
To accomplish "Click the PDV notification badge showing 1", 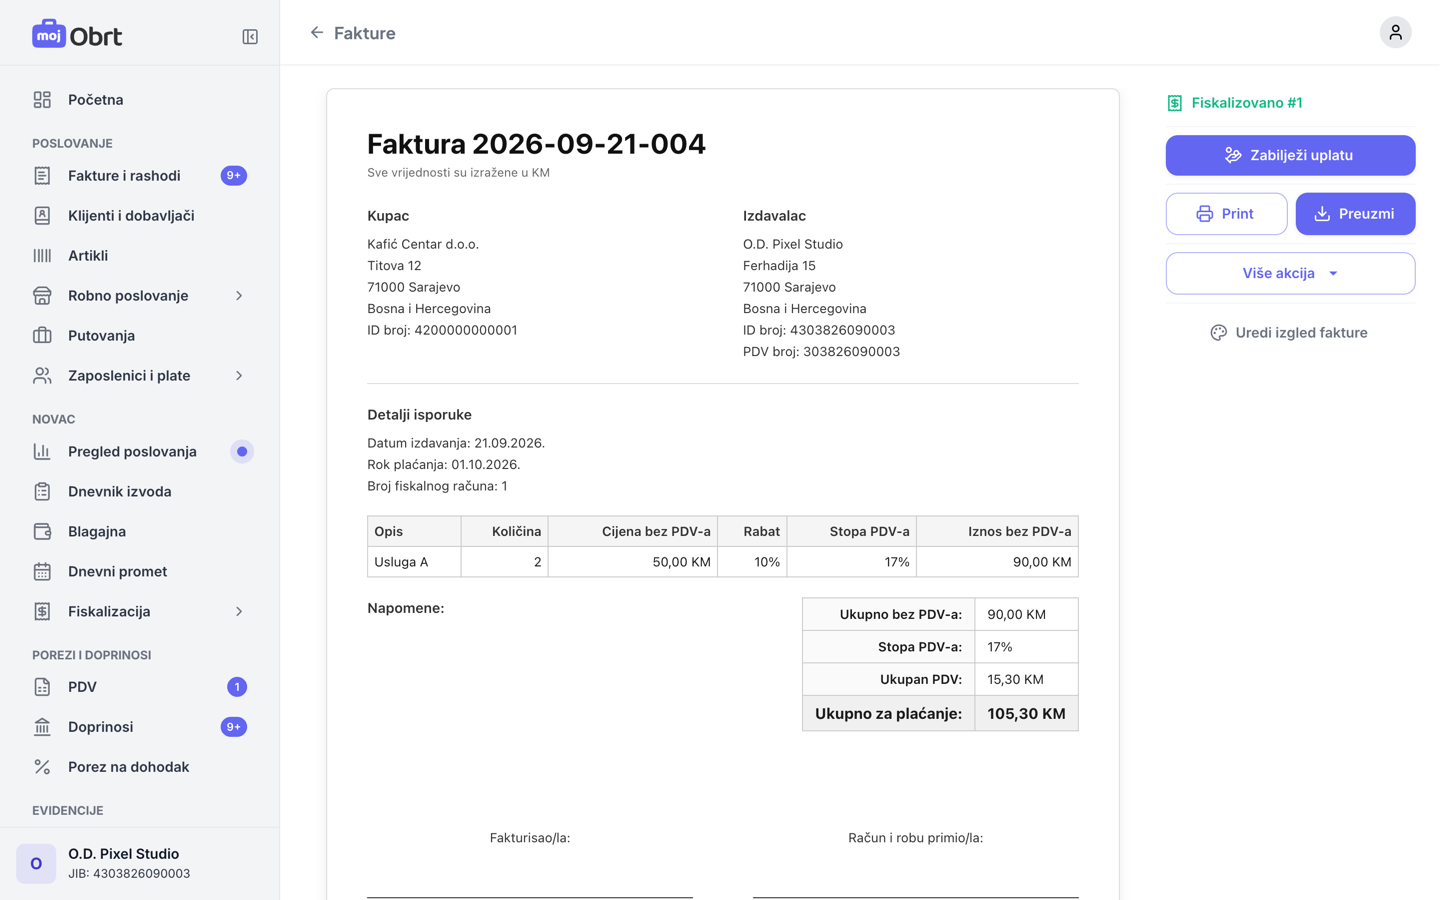I will click(x=237, y=687).
